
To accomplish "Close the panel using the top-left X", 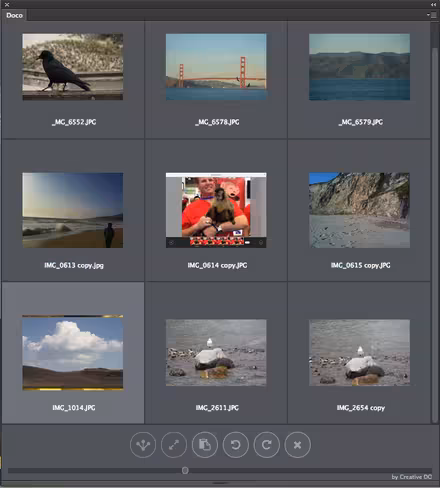I will (x=7, y=4).
